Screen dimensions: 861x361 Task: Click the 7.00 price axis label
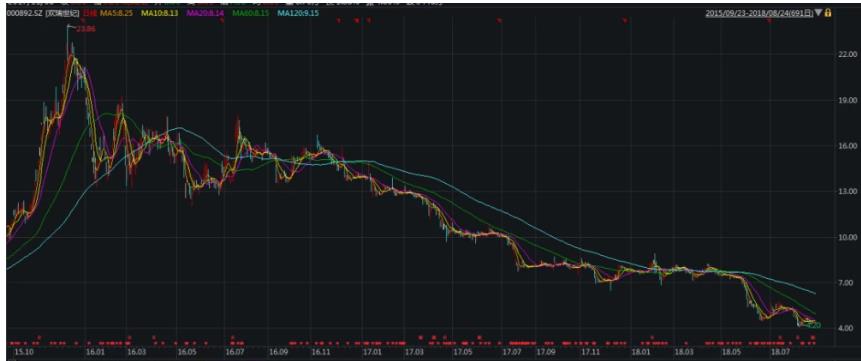(846, 282)
